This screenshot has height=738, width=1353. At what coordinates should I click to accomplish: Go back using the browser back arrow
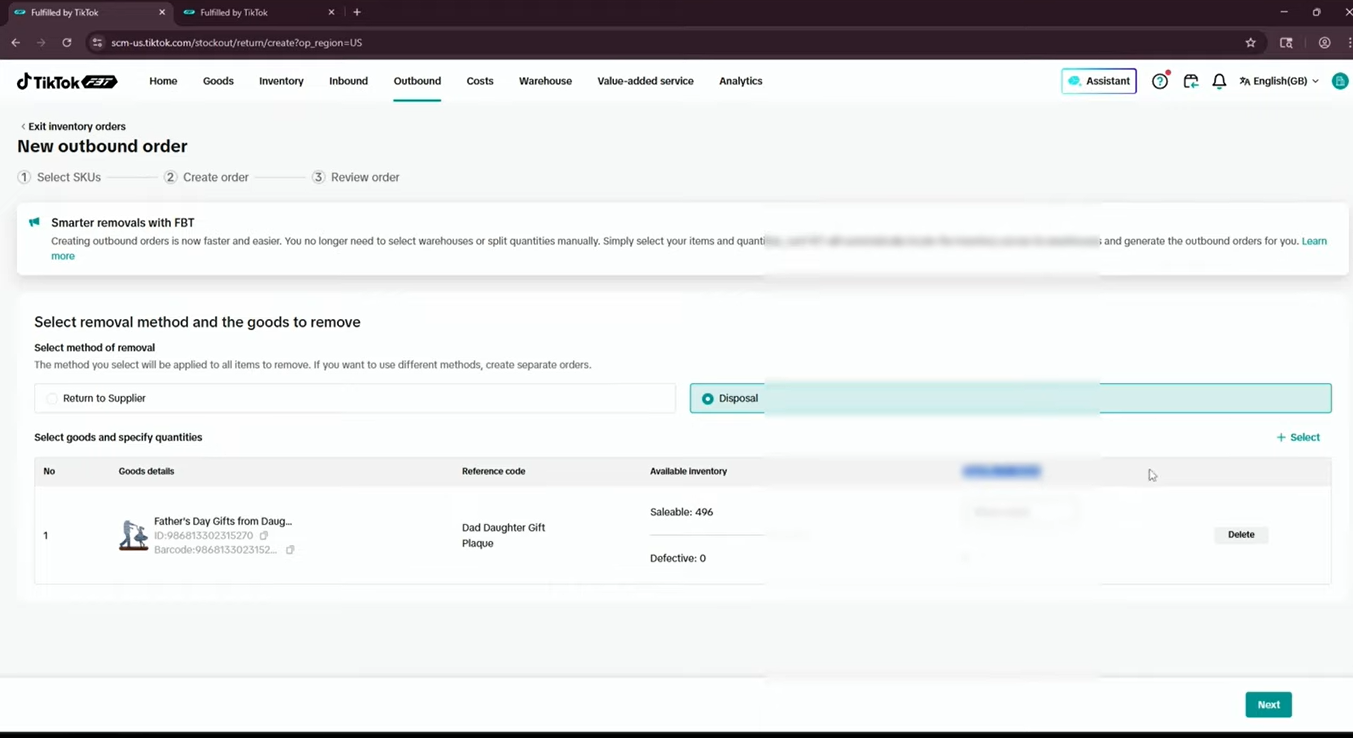tap(15, 43)
